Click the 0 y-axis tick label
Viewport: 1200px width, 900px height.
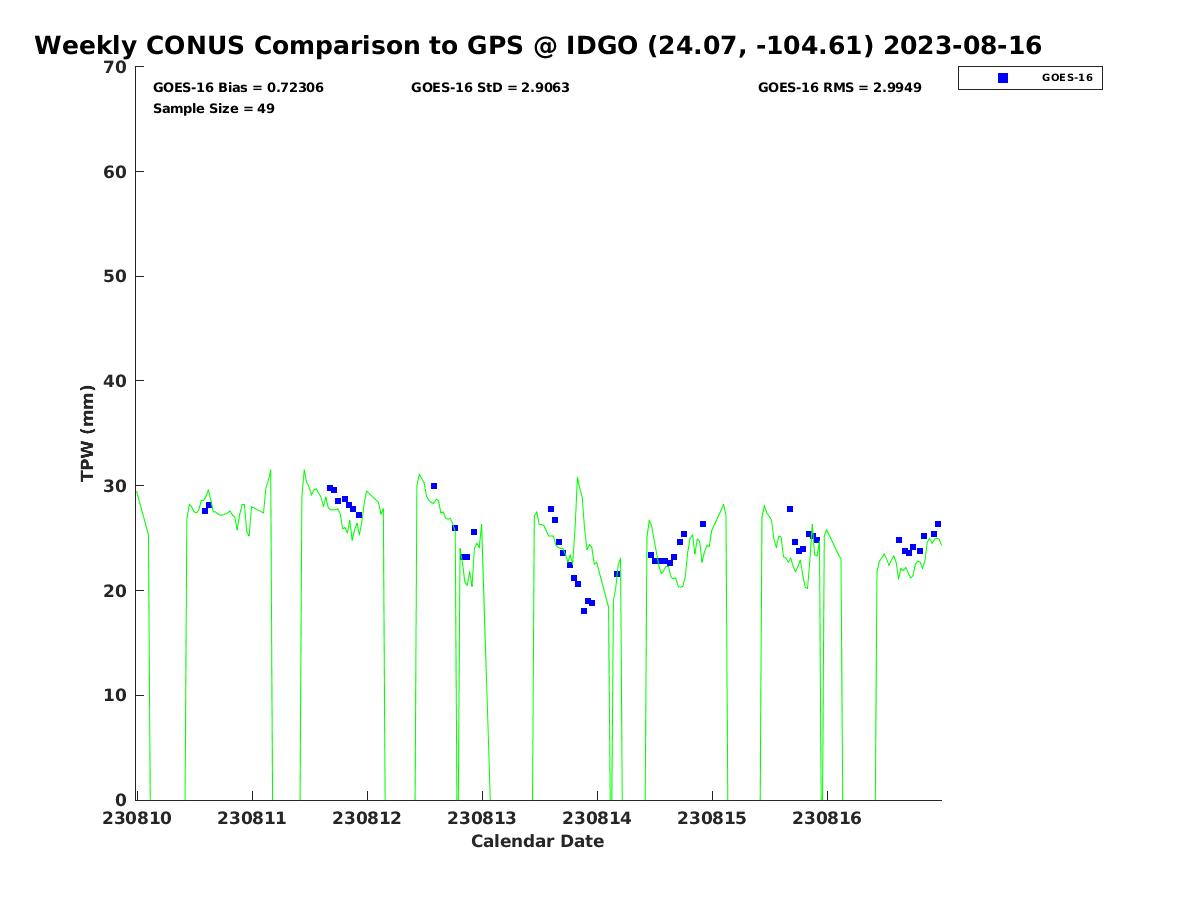point(122,800)
